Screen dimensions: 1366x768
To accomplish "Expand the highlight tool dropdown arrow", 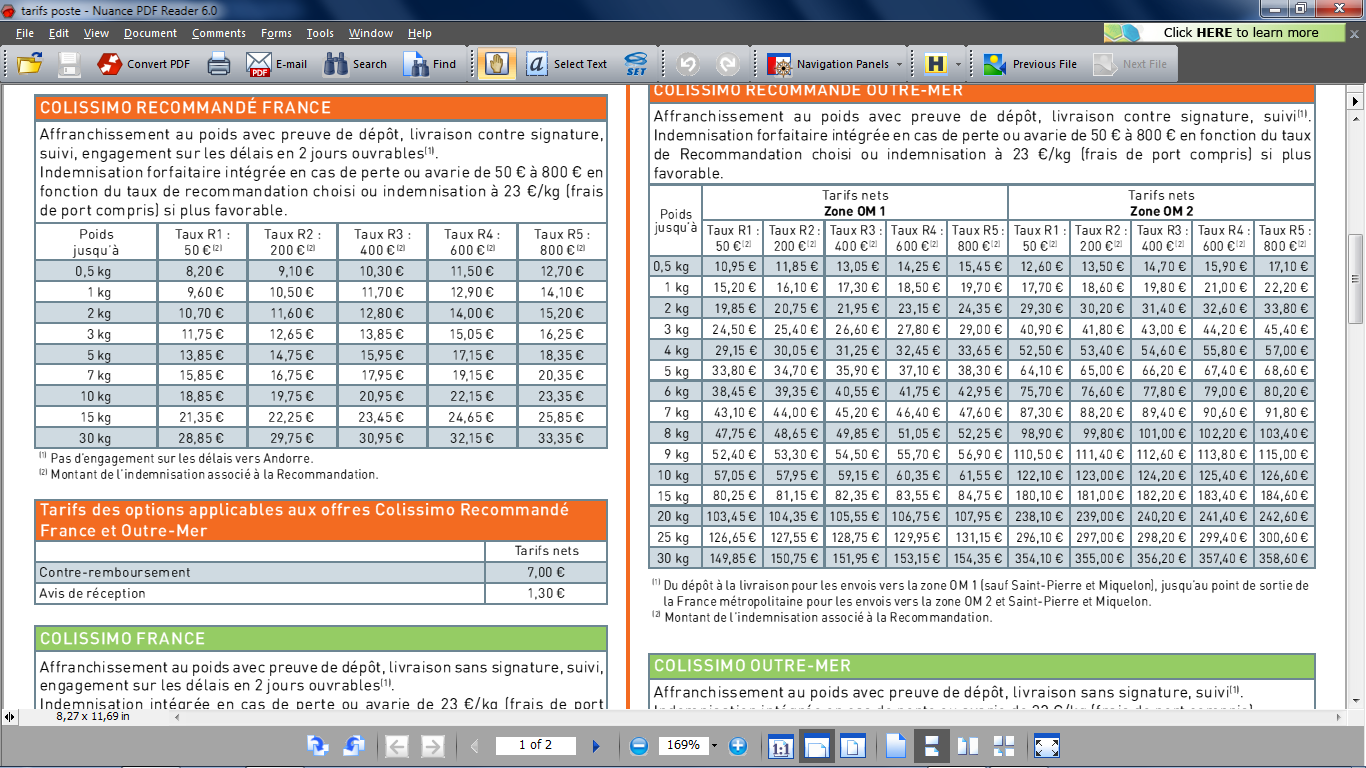I will pyautogui.click(x=958, y=64).
